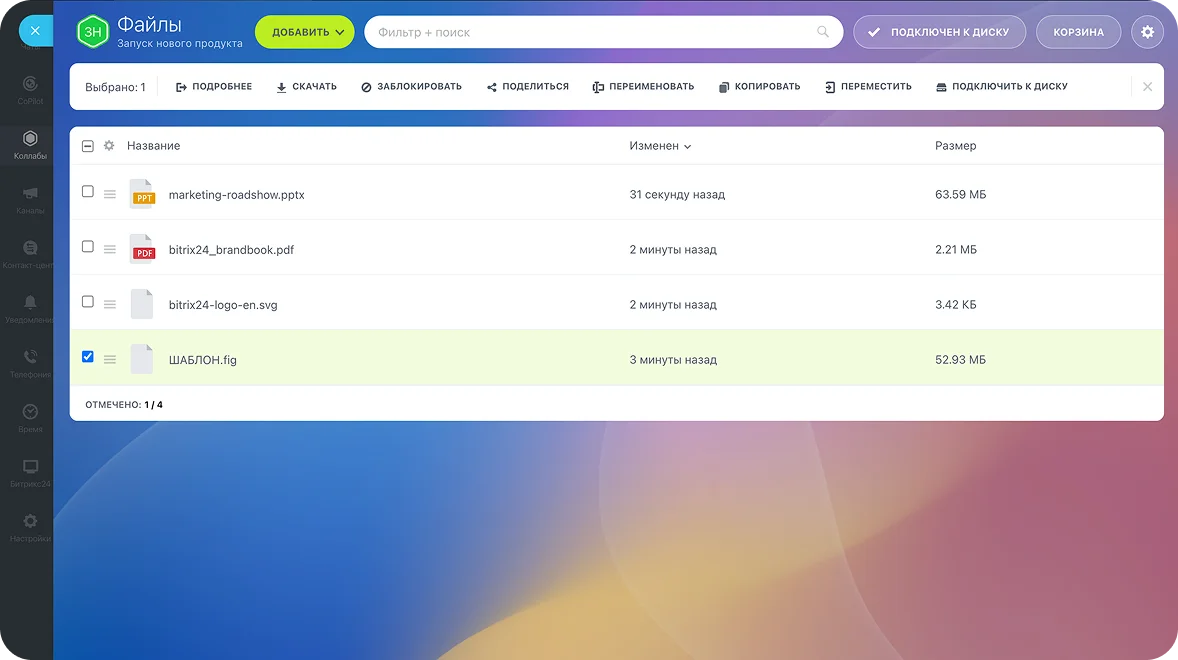Select ПЕРЕИМЕНОВАТЬ in the action toolbar
Viewport: 1178px width, 660px height.
tap(643, 87)
